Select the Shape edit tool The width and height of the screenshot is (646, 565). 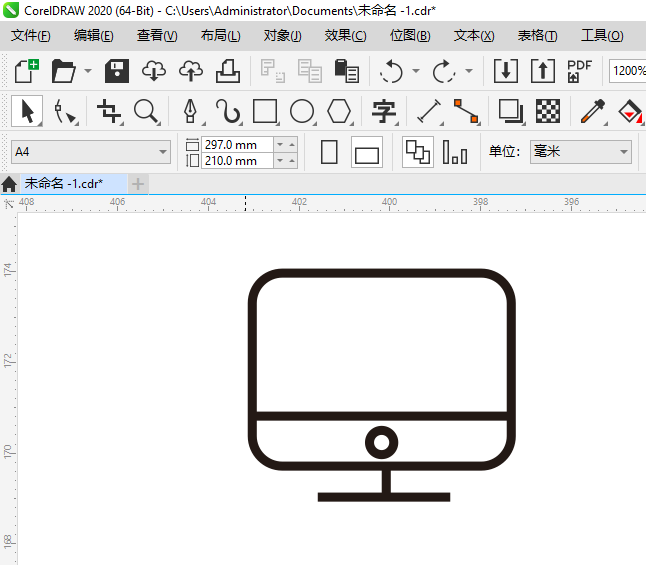(65, 111)
